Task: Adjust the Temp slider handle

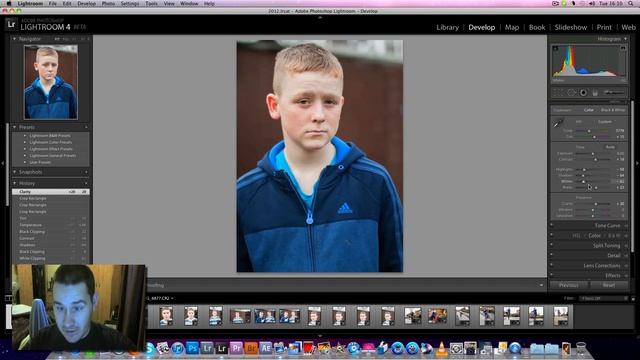Action: [589, 131]
